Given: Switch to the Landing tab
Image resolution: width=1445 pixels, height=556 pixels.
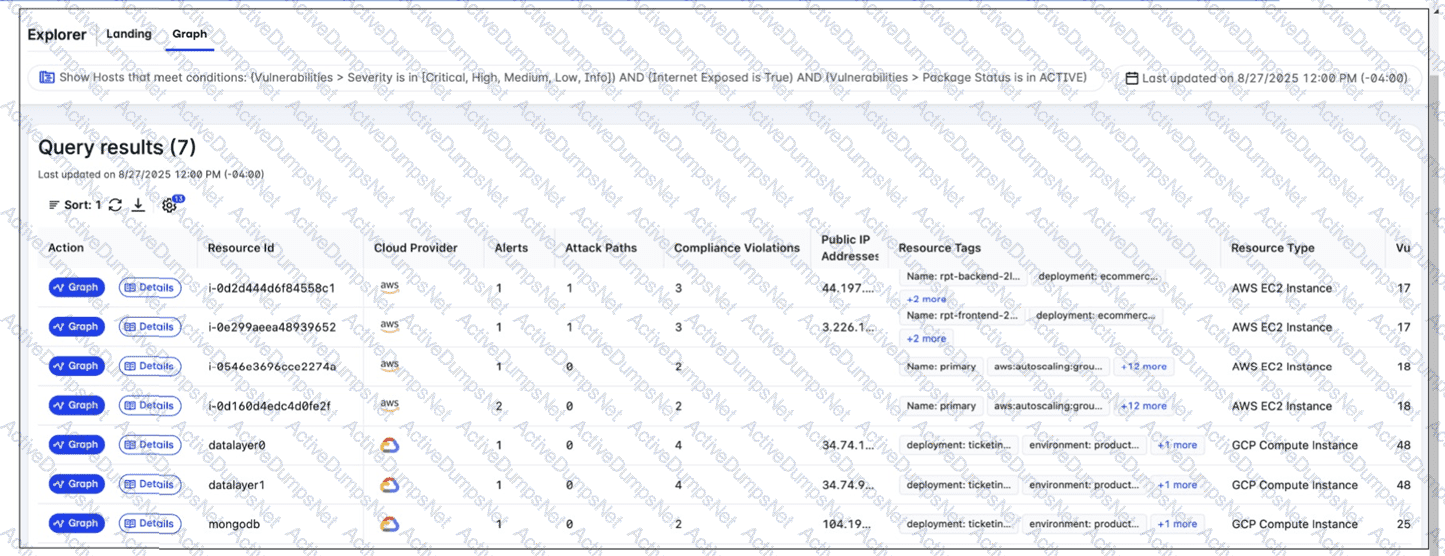Looking at the screenshot, I should [129, 34].
